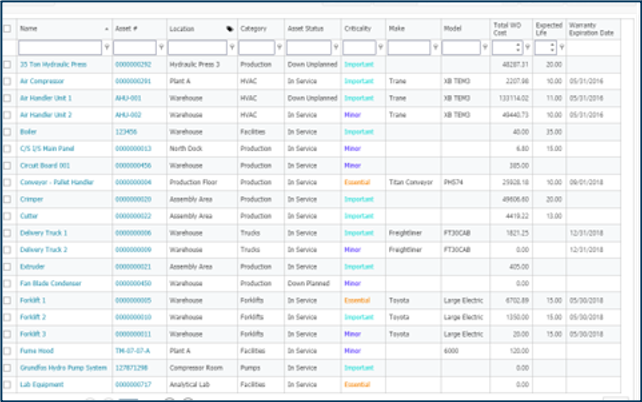Image resolution: width=642 pixels, height=402 pixels.
Task: Click the filter icon beside the Name filter box
Action: coord(107,47)
